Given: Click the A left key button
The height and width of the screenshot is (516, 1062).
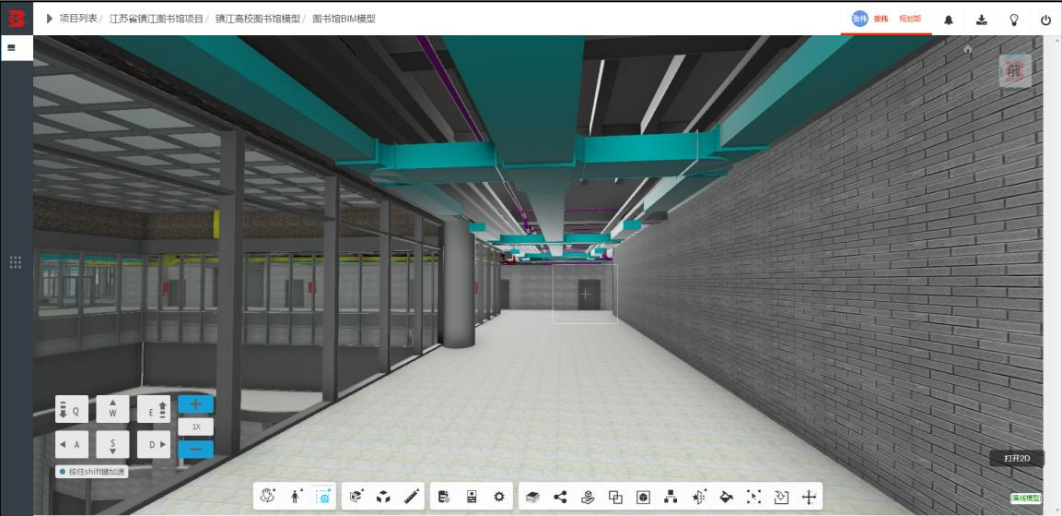Looking at the screenshot, I should (x=72, y=444).
